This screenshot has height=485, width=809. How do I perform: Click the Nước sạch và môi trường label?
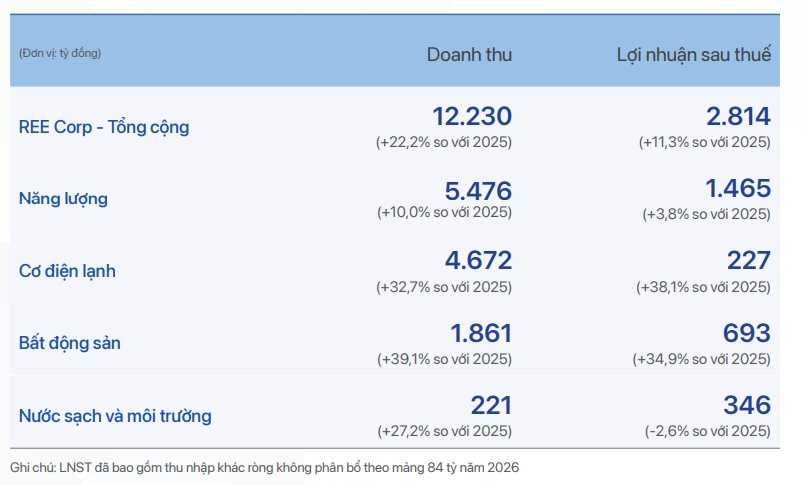115,415
